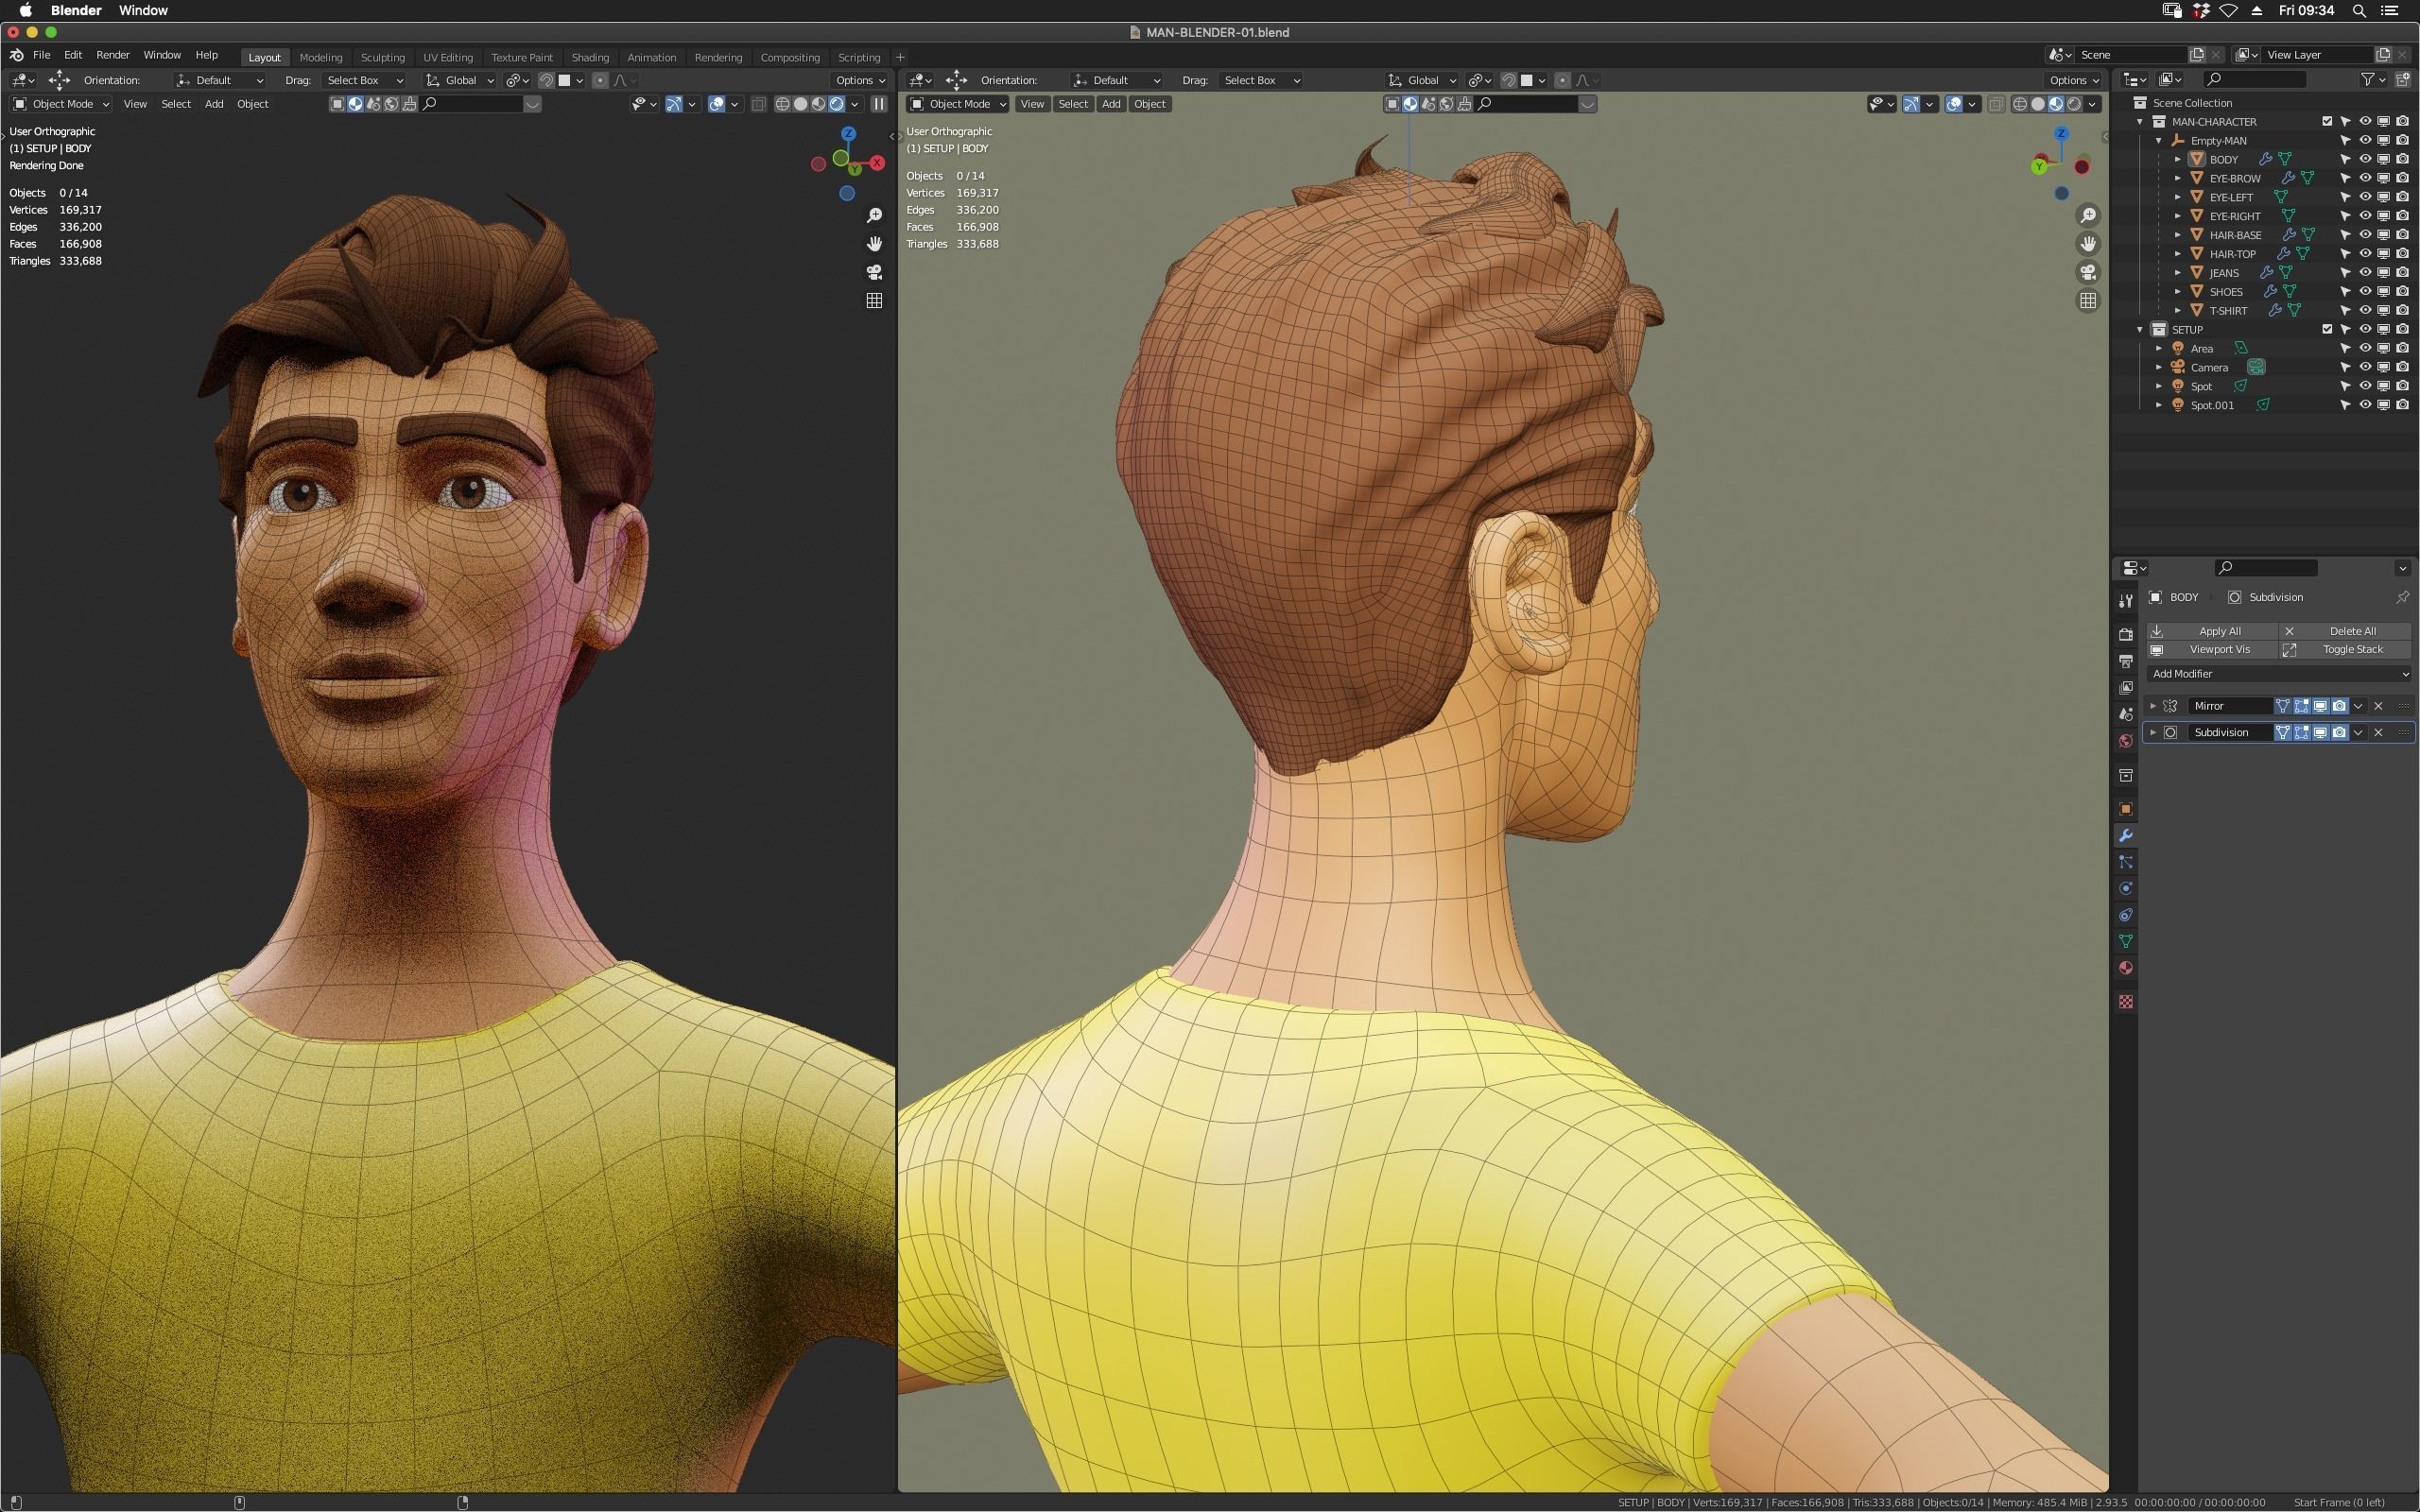Open the World properties tab icon
This screenshot has width=2420, height=1512.
click(2126, 741)
